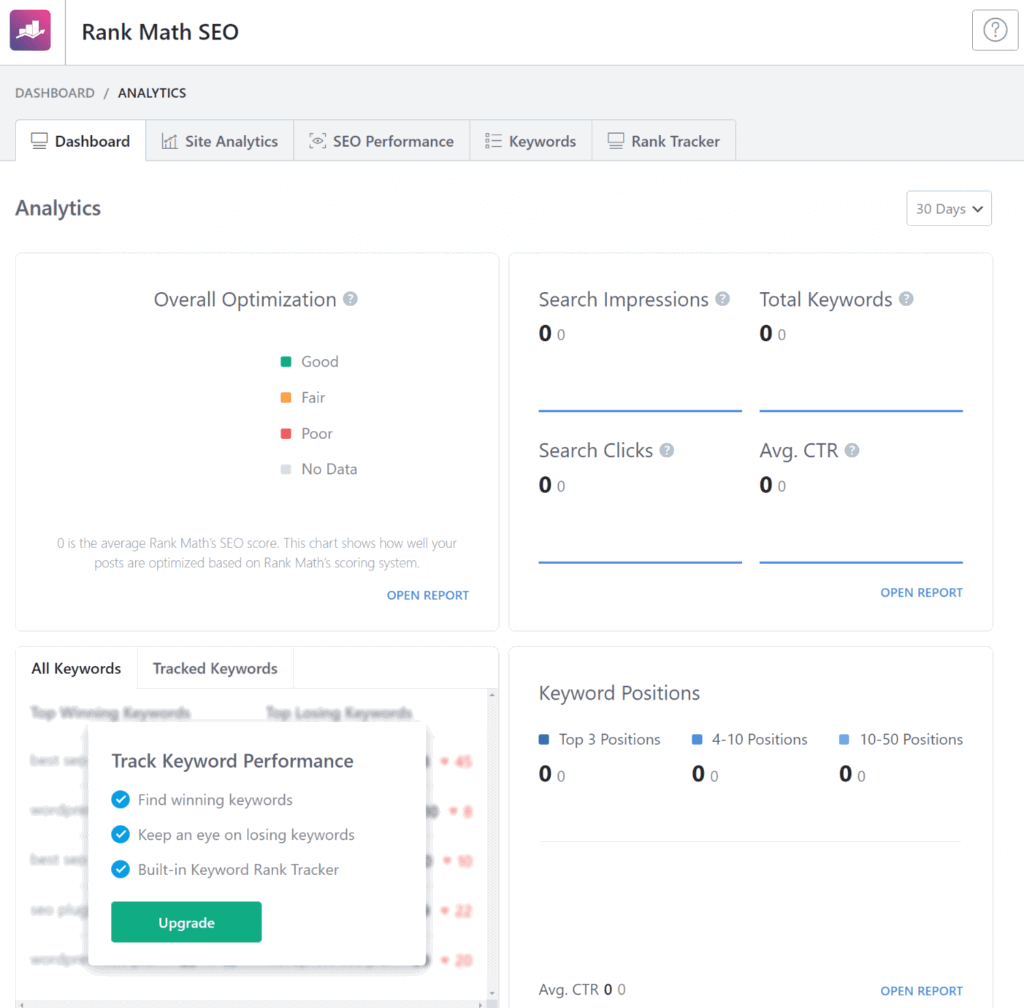Click the Find winning keywords checkmark

click(x=121, y=800)
